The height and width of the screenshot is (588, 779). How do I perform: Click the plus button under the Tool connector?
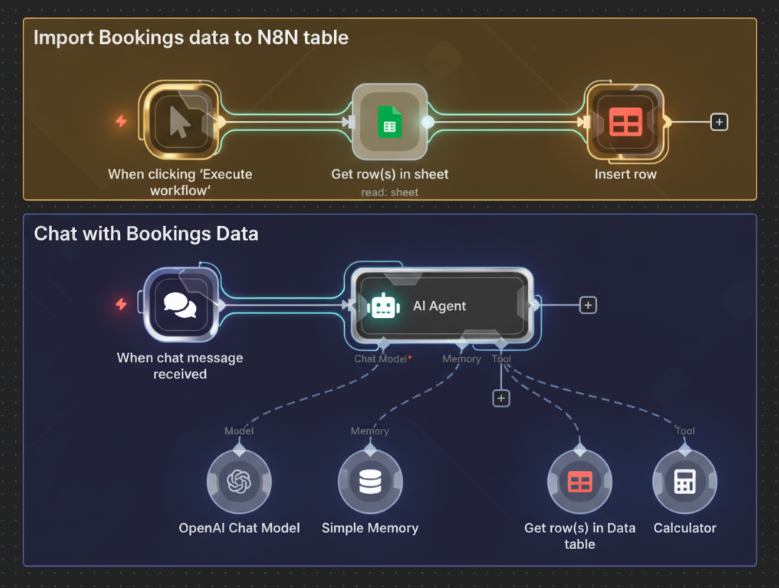pos(502,398)
